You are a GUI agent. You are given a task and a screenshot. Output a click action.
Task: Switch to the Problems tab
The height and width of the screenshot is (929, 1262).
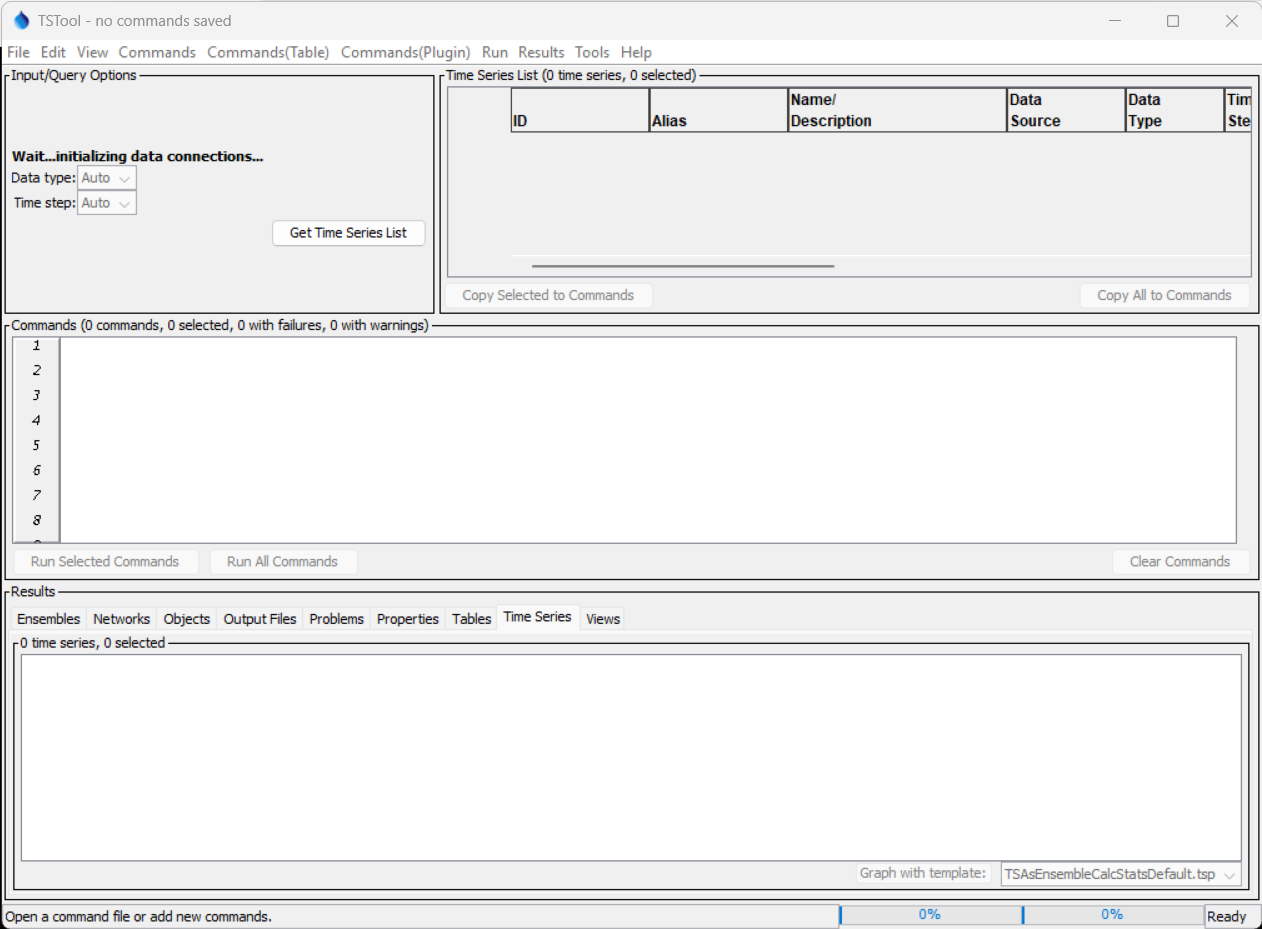(x=336, y=618)
